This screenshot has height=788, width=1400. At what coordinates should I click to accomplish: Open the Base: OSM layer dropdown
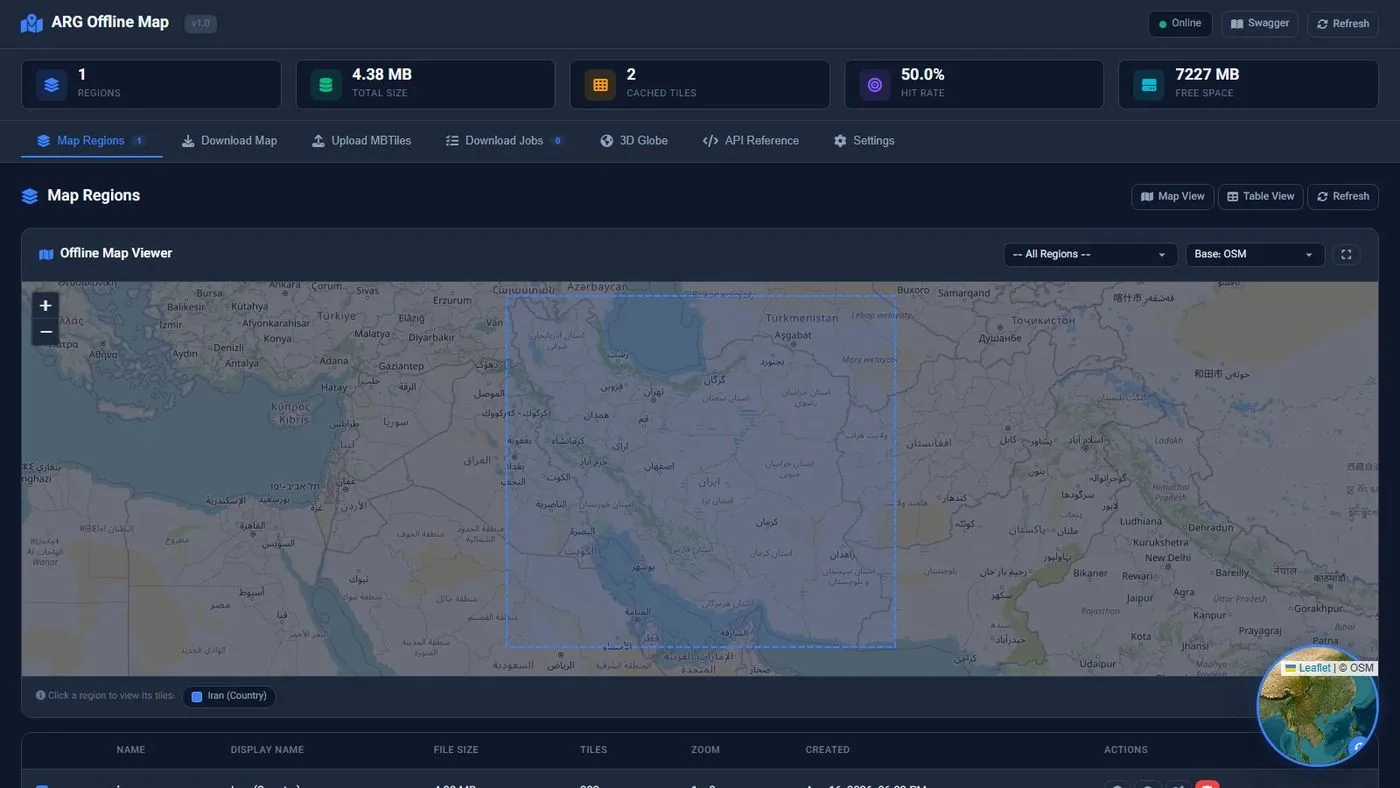(x=1255, y=255)
